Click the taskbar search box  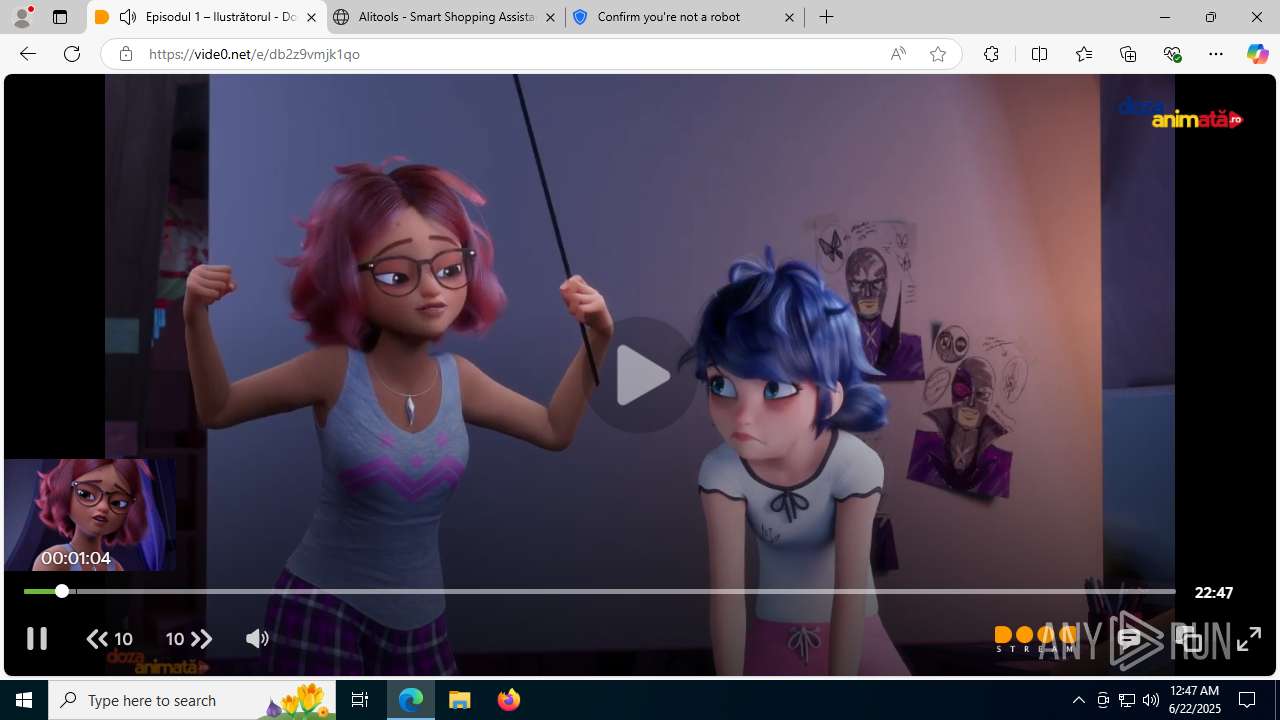coord(192,700)
